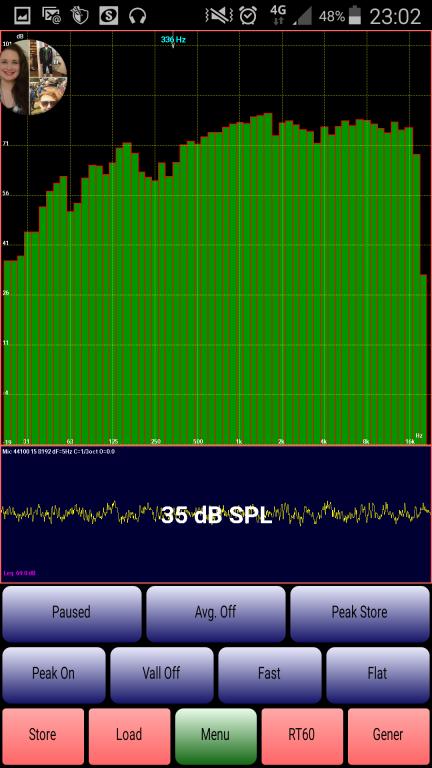Change the Flat weighting option
Screen dimensions: 432x768
click(x=378, y=674)
